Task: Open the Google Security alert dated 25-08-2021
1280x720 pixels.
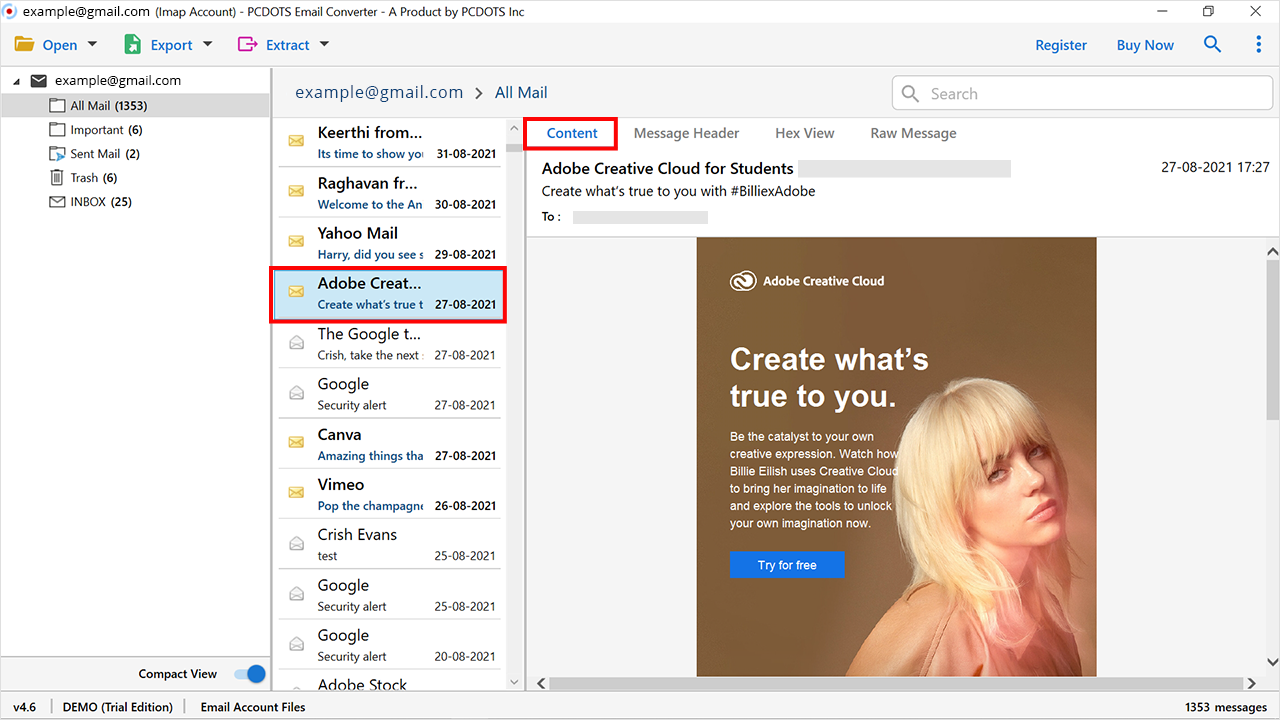Action: click(x=389, y=595)
